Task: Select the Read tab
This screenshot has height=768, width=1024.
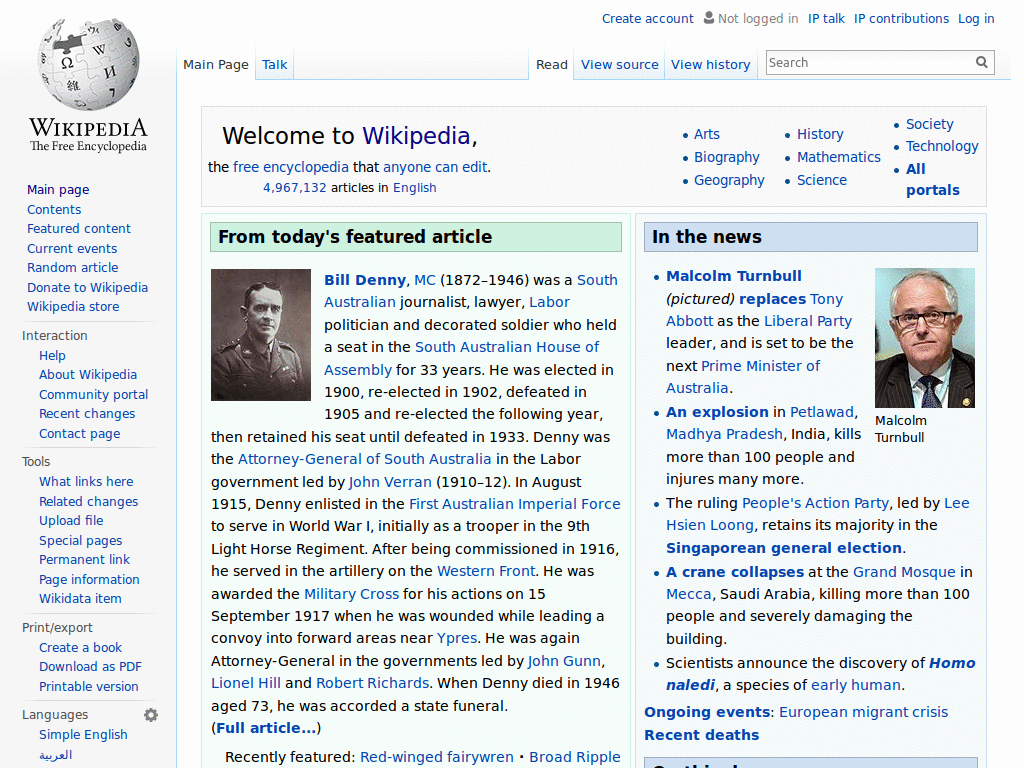Action: [552, 65]
